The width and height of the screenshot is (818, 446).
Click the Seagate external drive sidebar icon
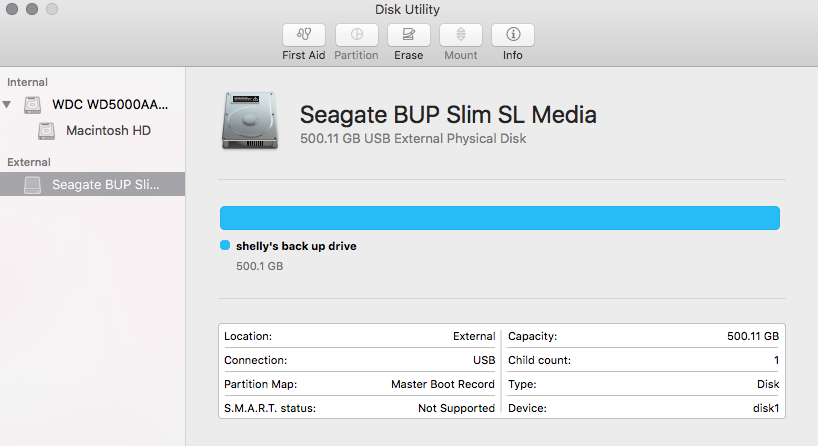[33, 185]
